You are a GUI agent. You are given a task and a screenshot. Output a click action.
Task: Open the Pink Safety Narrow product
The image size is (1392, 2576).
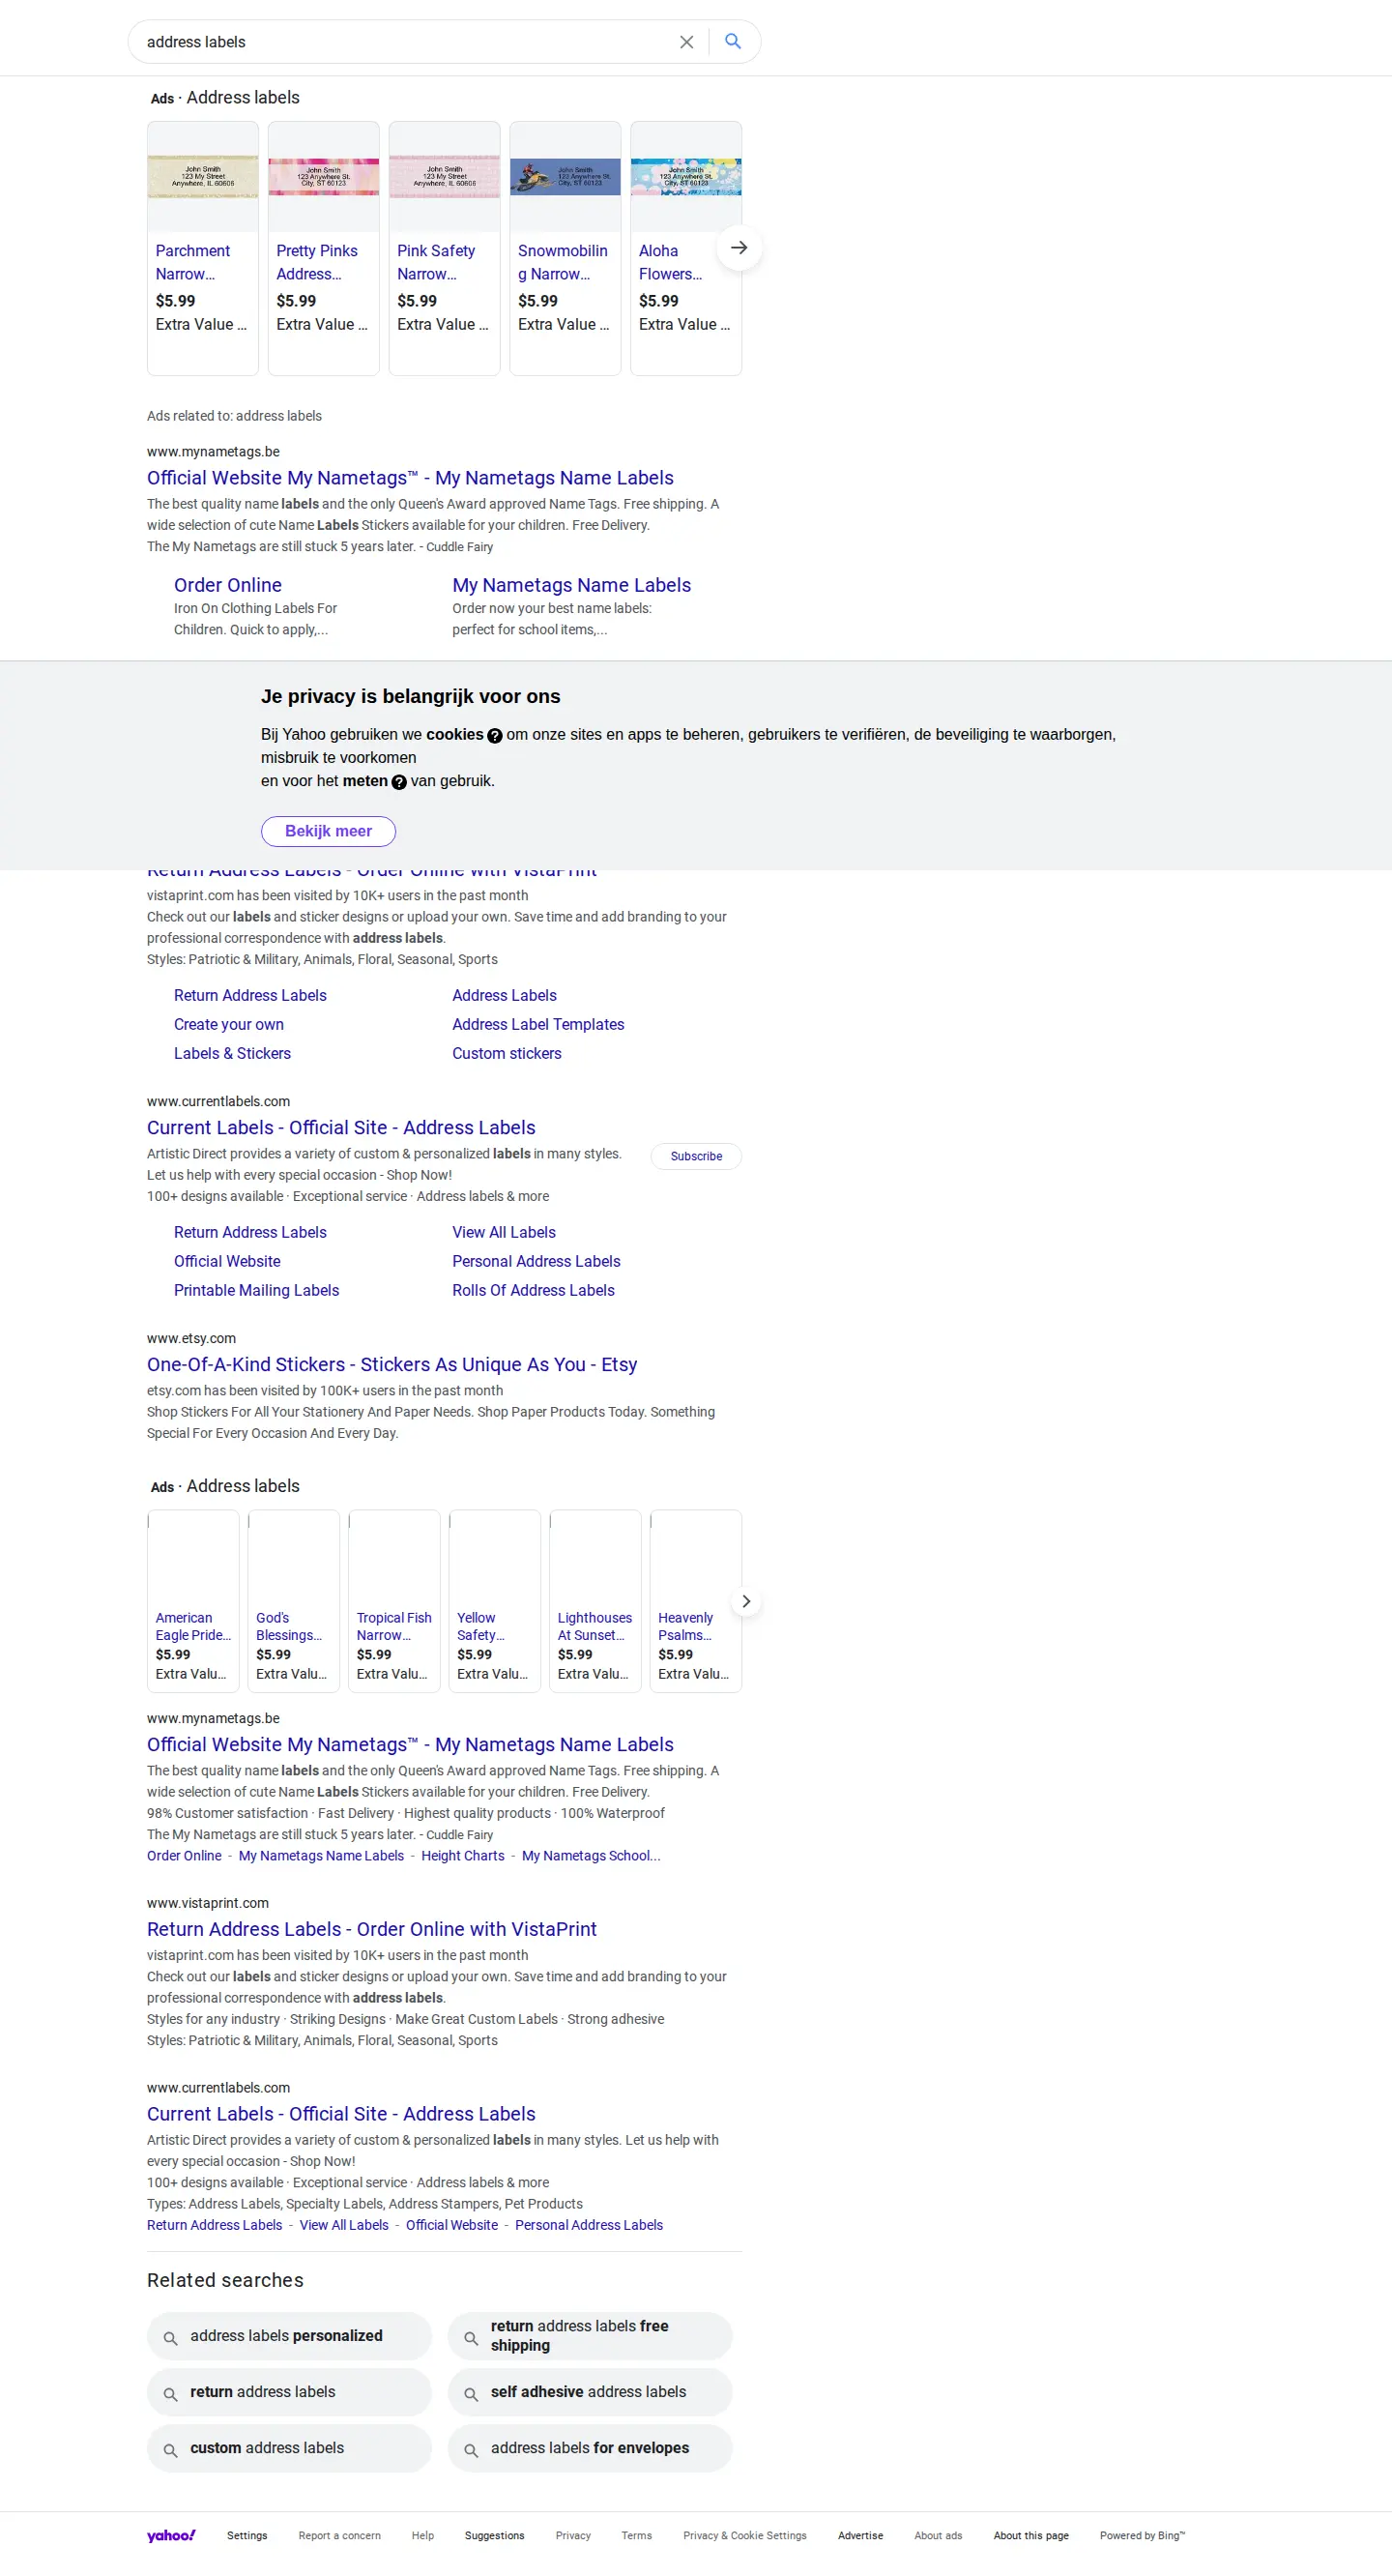click(x=445, y=248)
